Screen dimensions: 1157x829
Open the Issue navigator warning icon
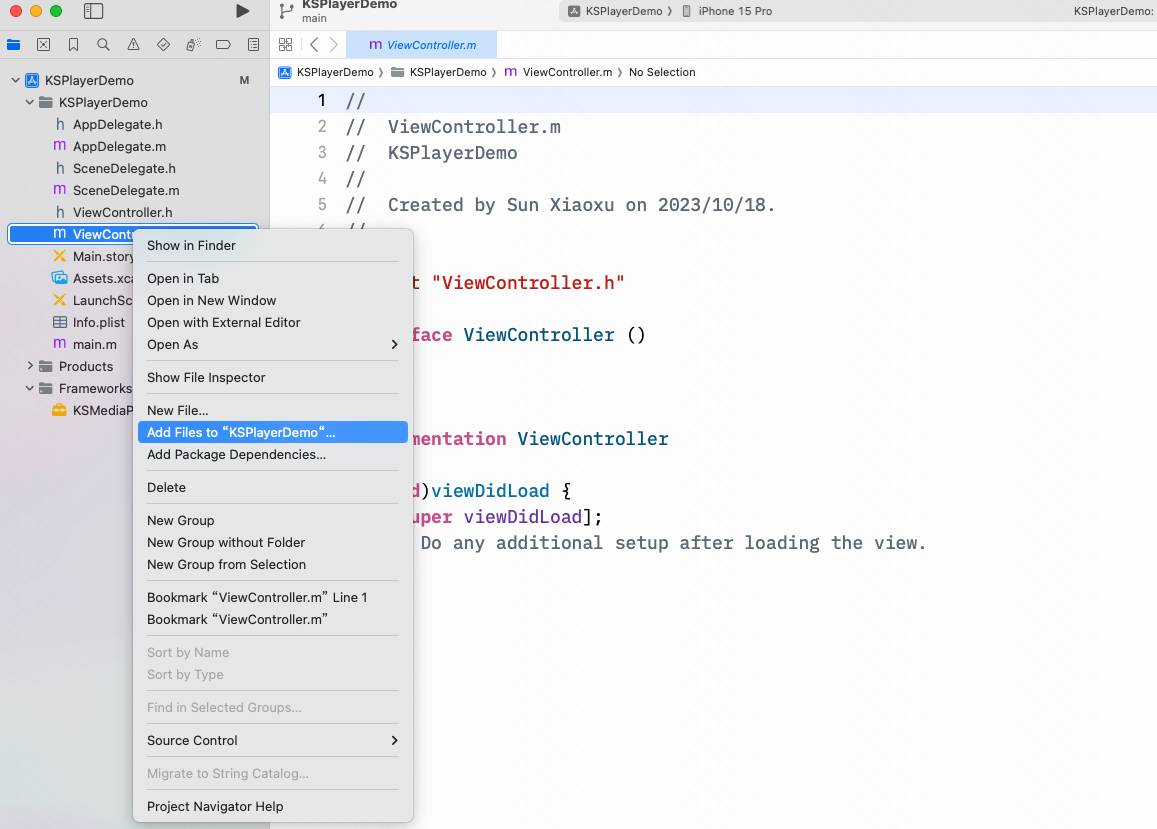tap(134, 45)
